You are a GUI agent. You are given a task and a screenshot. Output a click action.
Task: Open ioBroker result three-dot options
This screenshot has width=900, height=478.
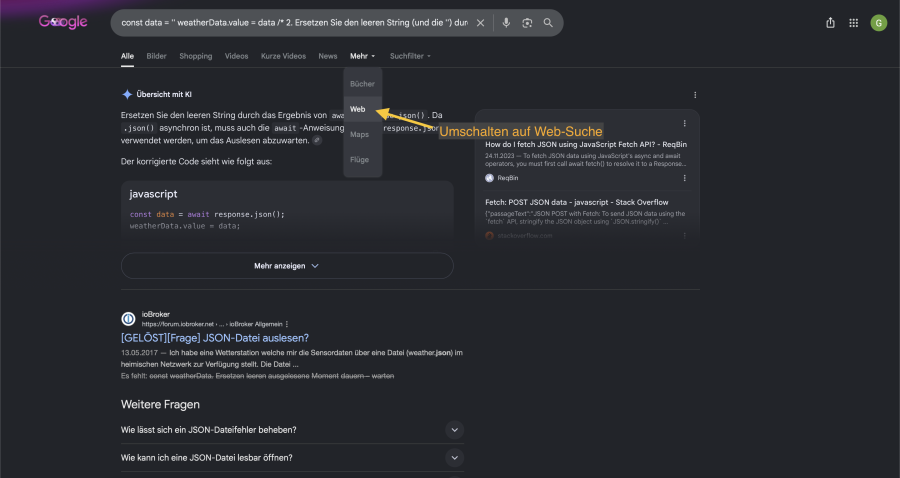[287, 324]
